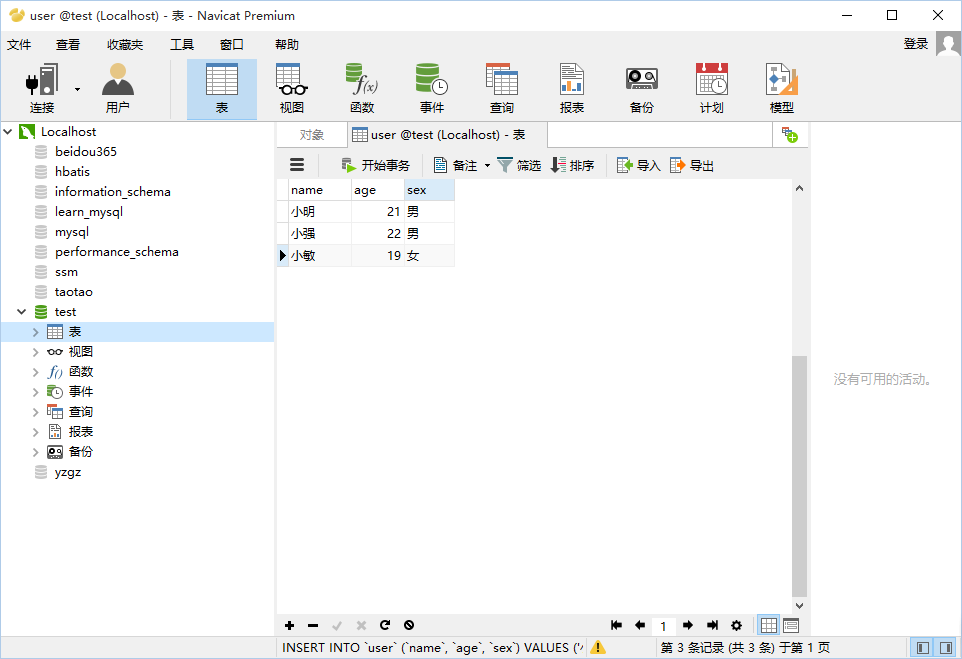The height and width of the screenshot is (659, 962).
Task: Expand the 事件 node under test
Action: pyautogui.click(x=36, y=392)
